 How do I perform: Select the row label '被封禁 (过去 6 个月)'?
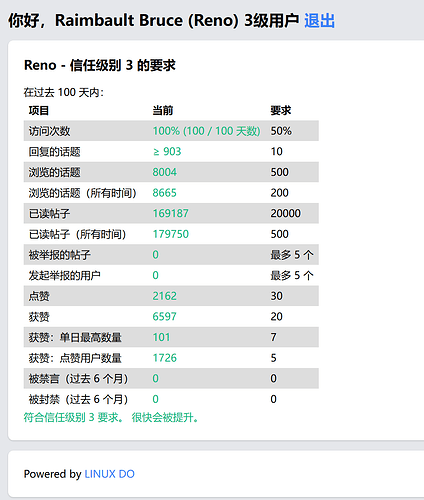(x=78, y=399)
